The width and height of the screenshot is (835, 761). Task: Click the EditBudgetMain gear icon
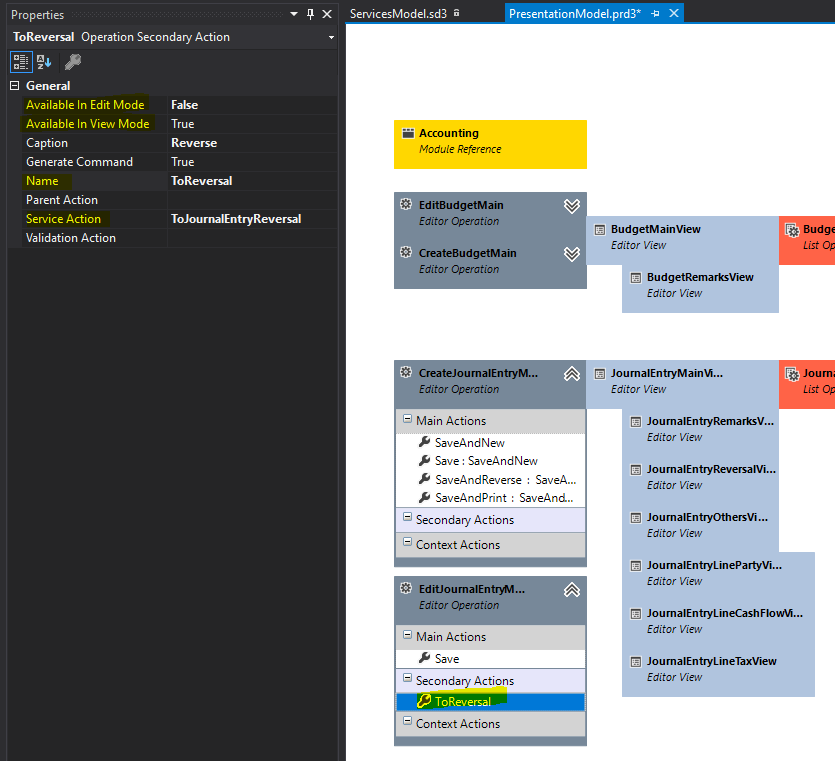click(x=406, y=204)
